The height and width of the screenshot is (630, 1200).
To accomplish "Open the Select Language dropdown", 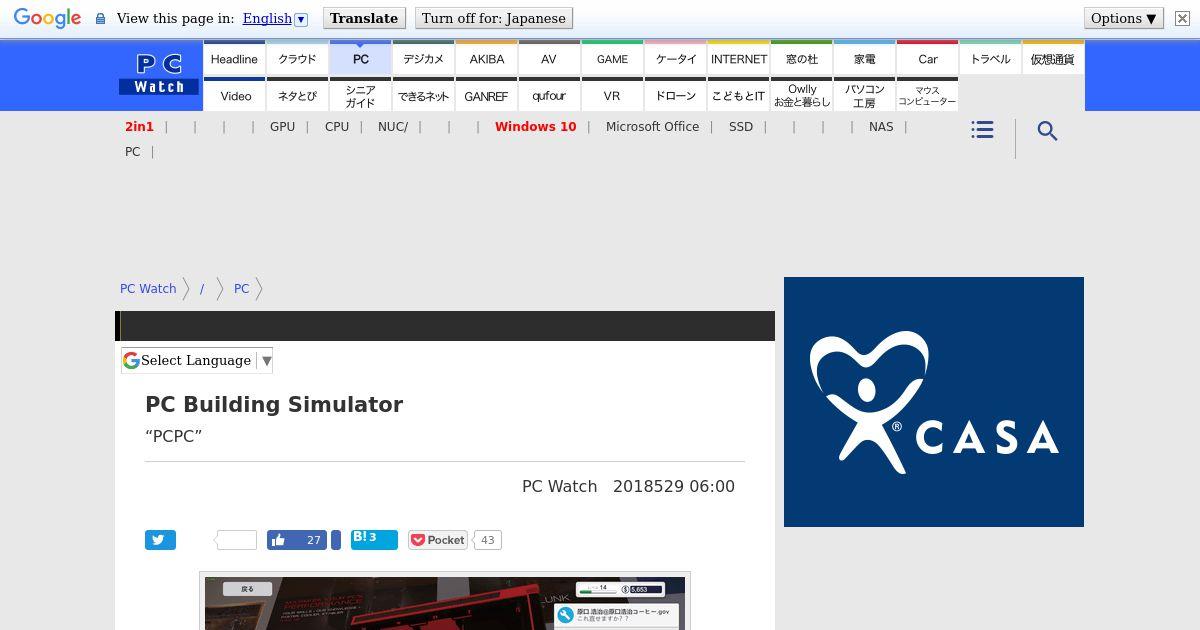I will pyautogui.click(x=197, y=360).
